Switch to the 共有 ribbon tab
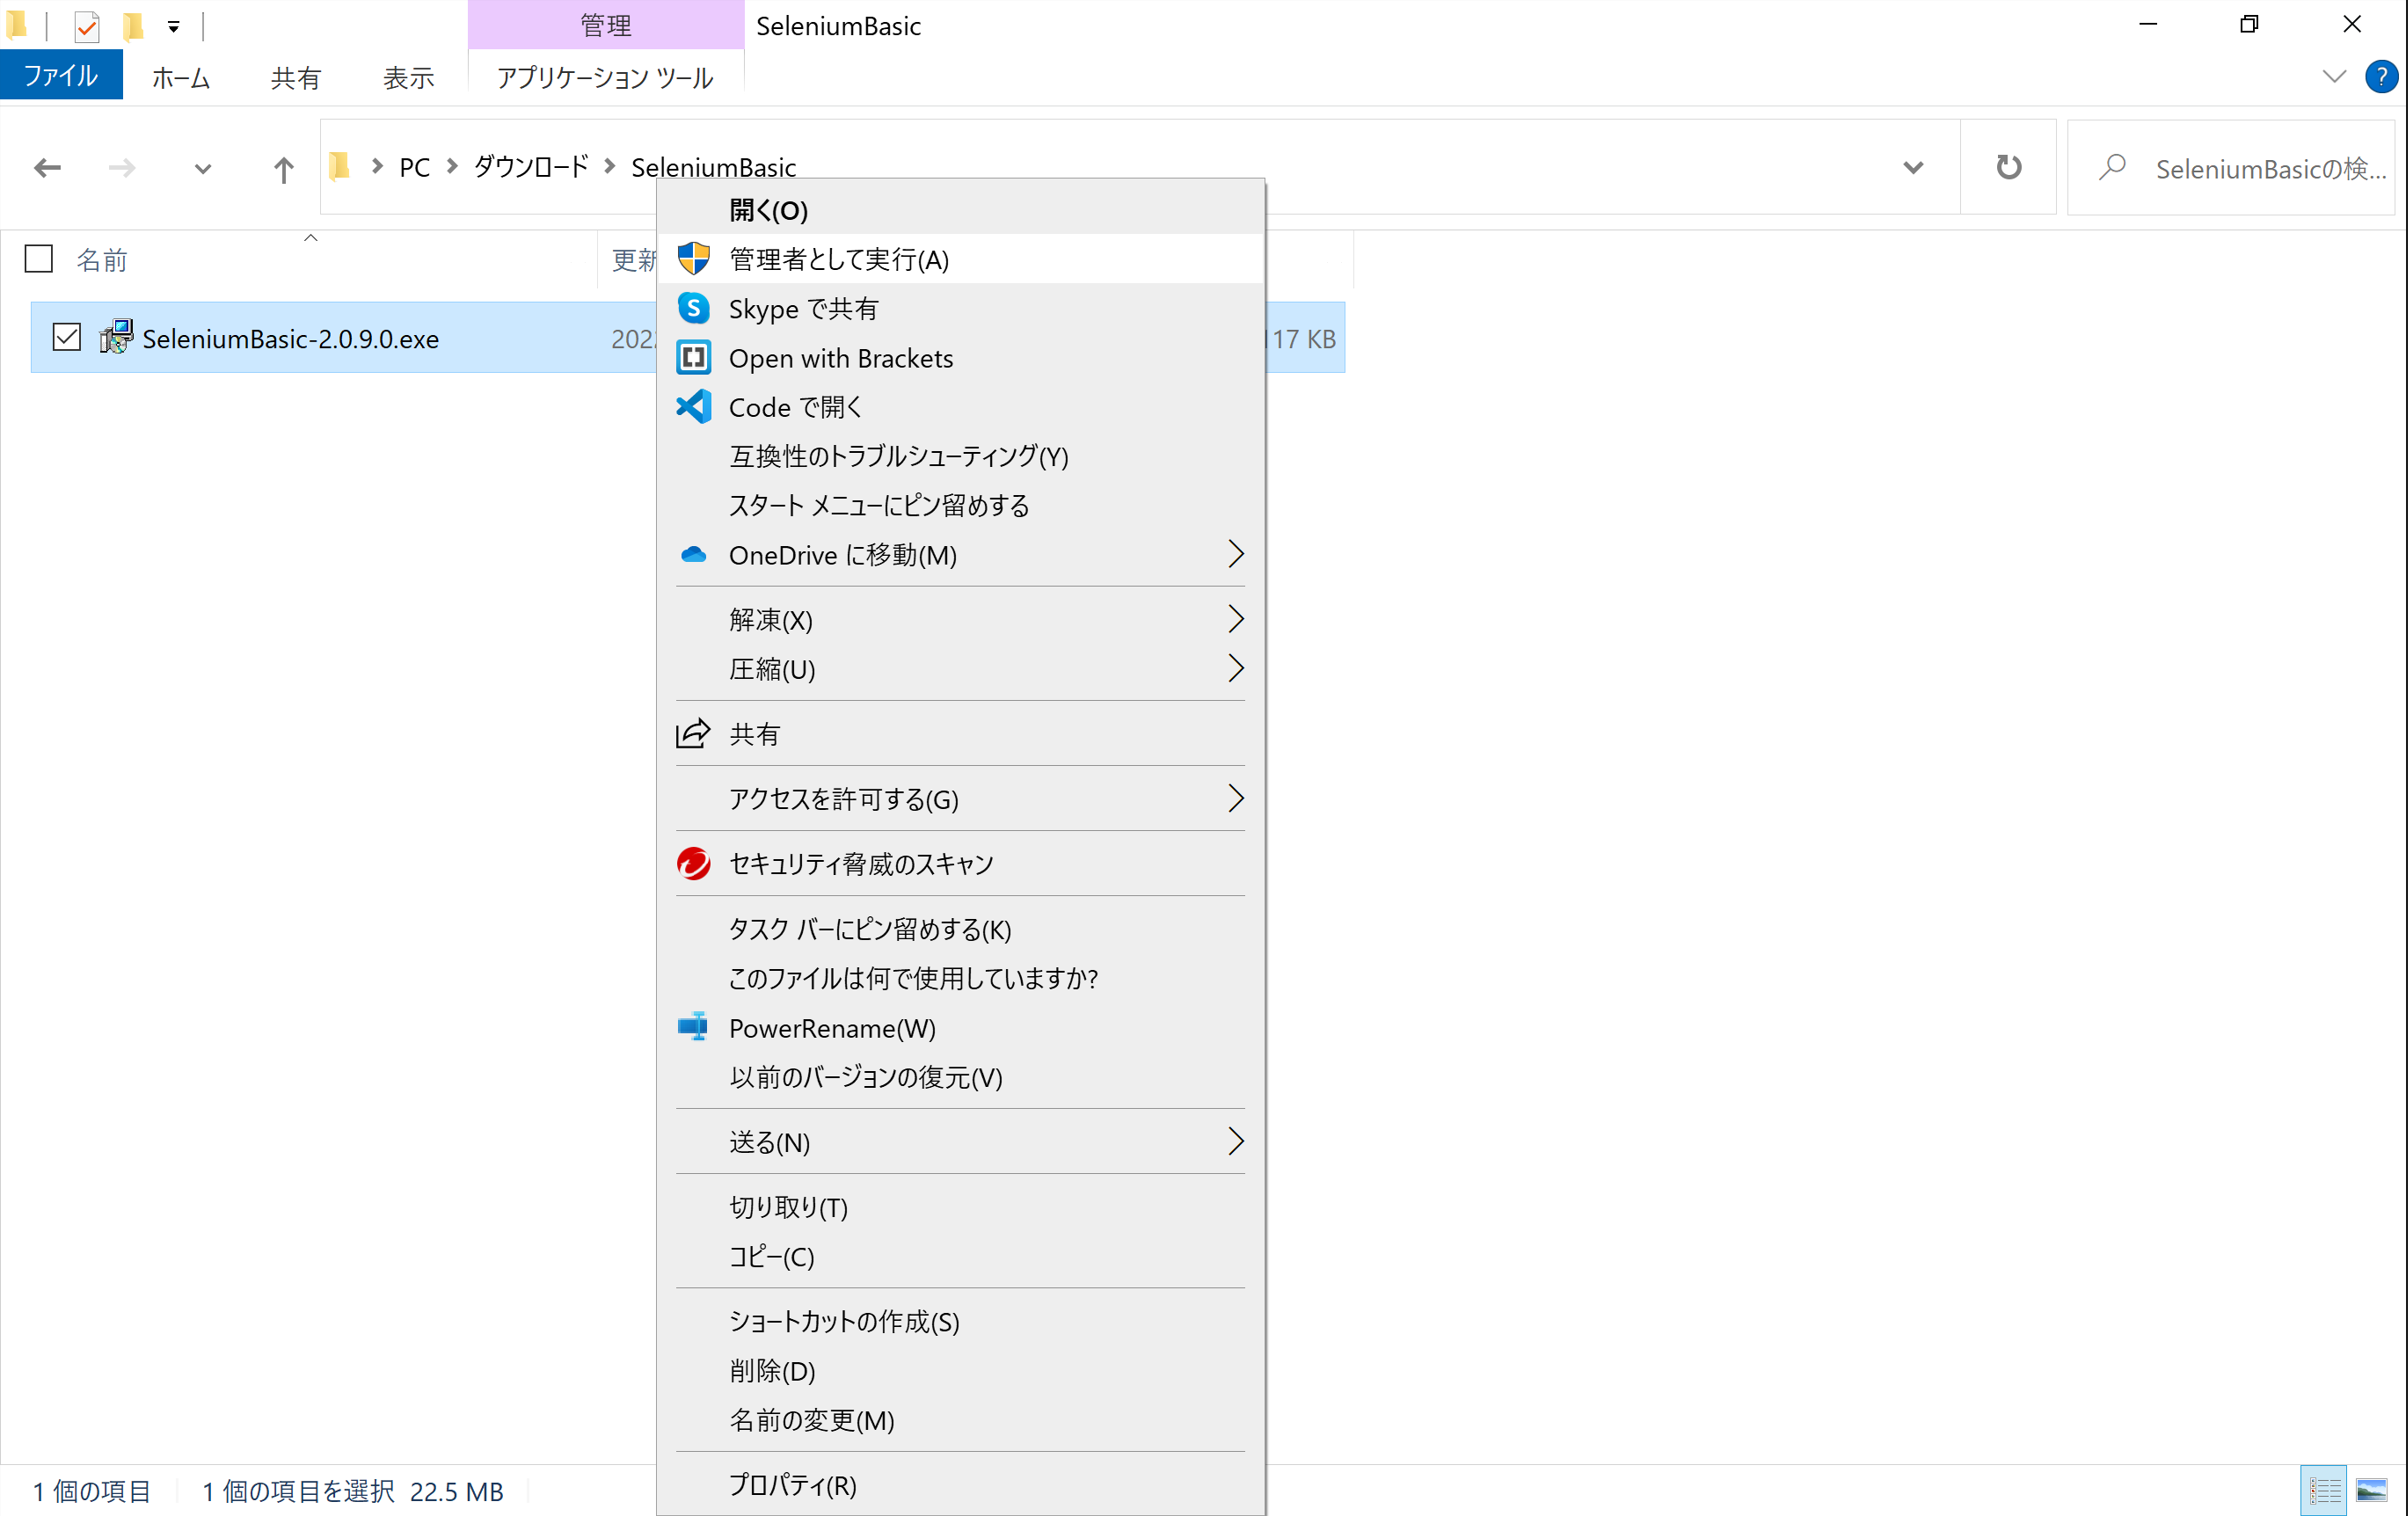The height and width of the screenshot is (1516, 2408). coord(295,77)
